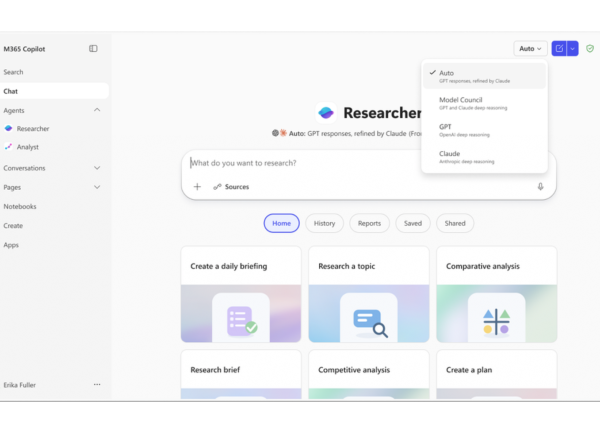
Task: Open the Research a topic card
Action: click(368, 294)
